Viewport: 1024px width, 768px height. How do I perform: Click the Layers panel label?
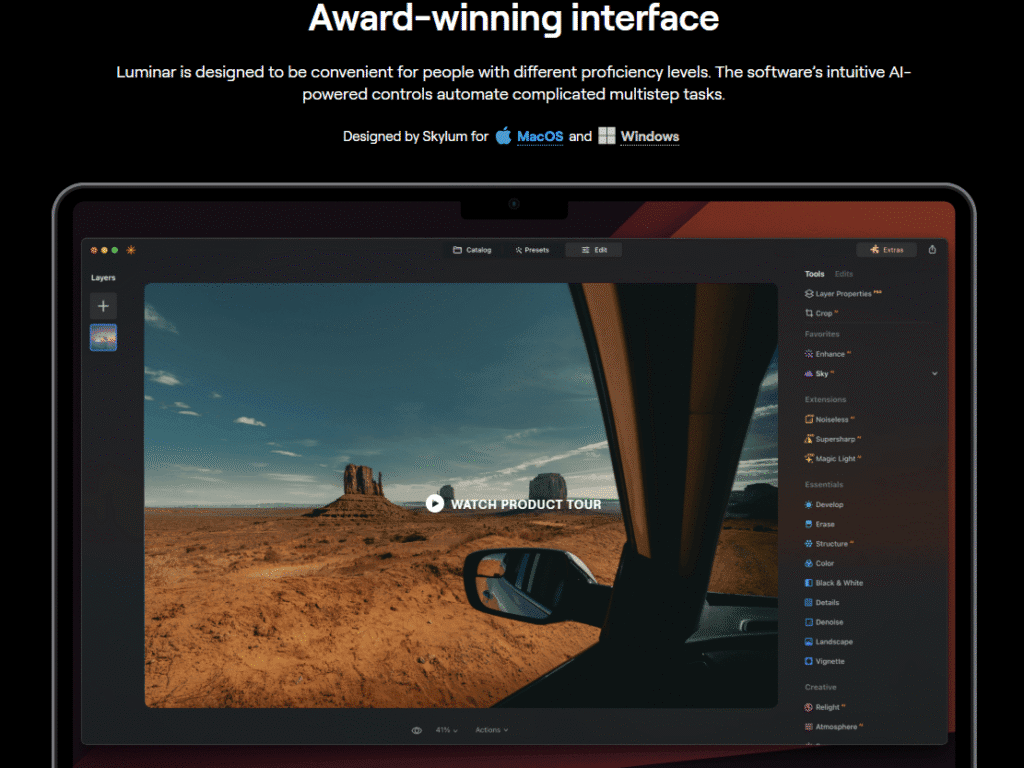(103, 278)
